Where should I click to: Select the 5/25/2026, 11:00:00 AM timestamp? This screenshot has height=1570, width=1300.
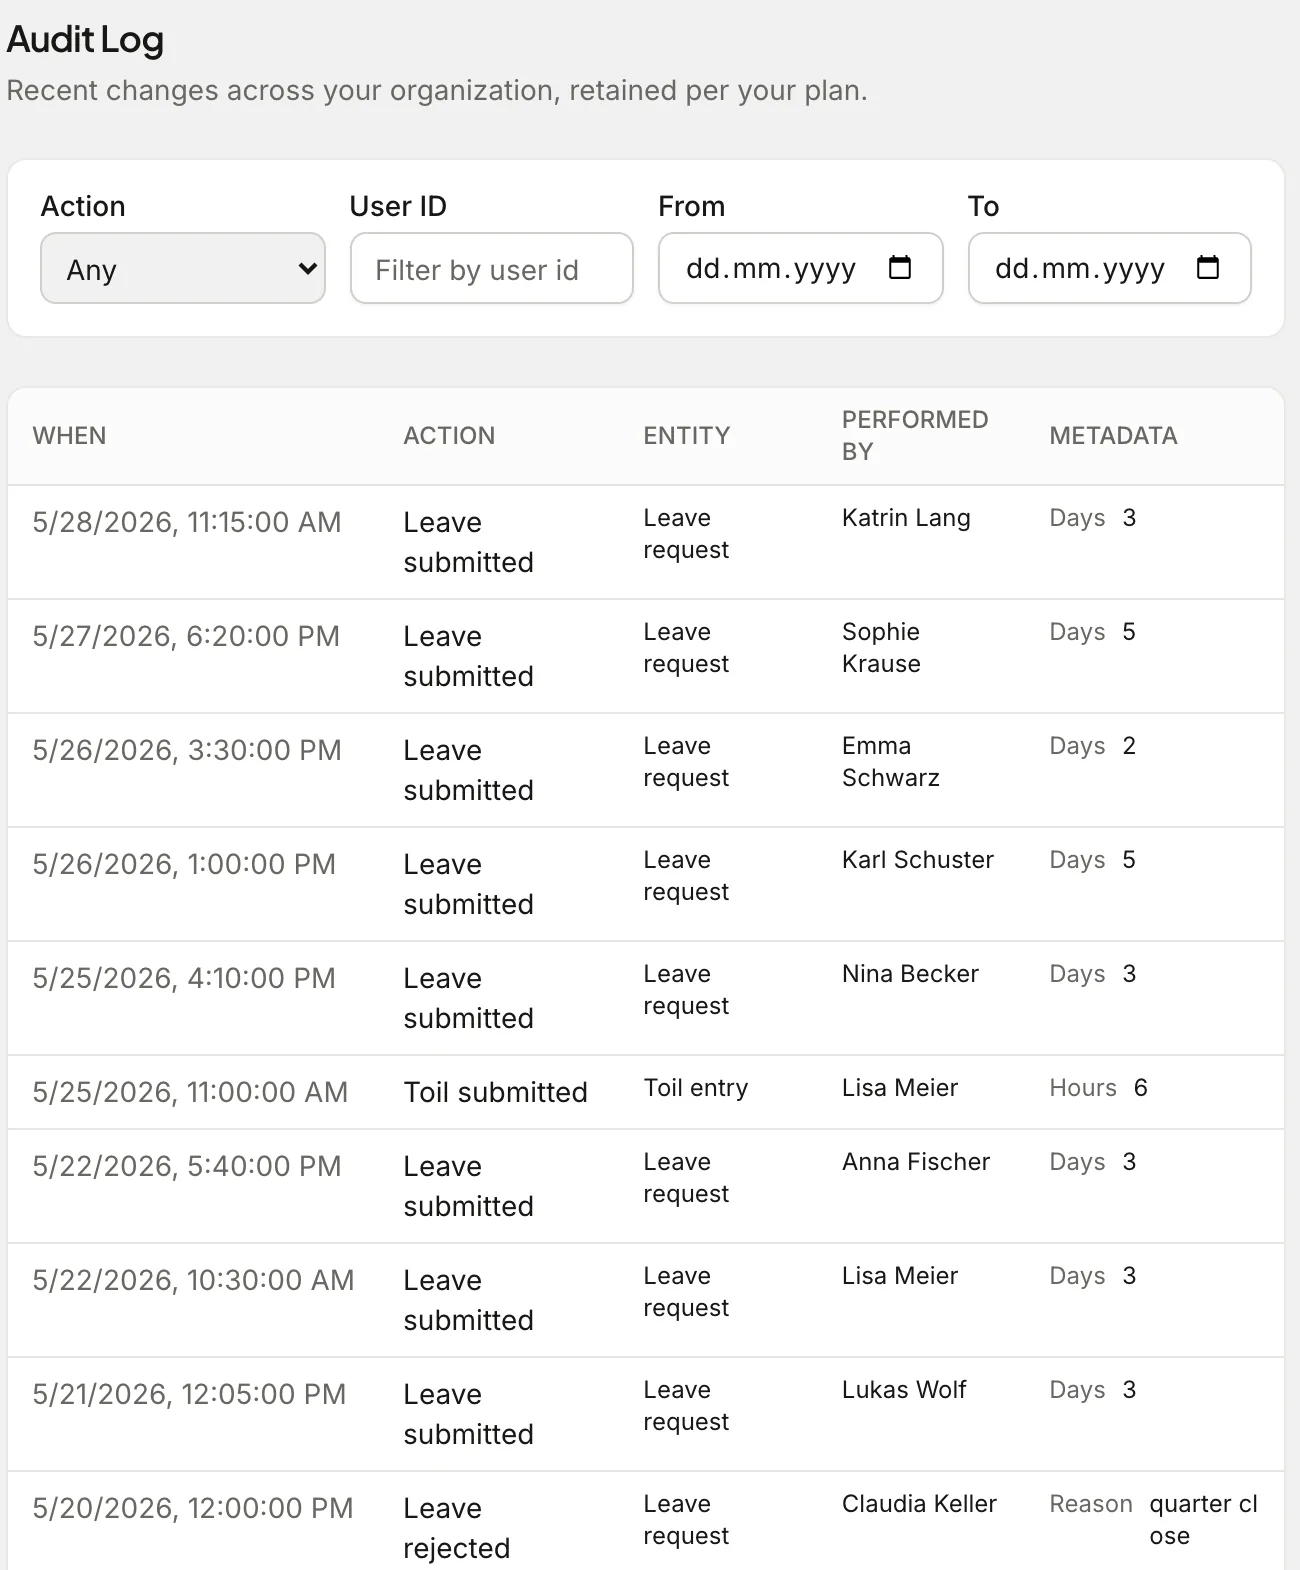point(190,1092)
